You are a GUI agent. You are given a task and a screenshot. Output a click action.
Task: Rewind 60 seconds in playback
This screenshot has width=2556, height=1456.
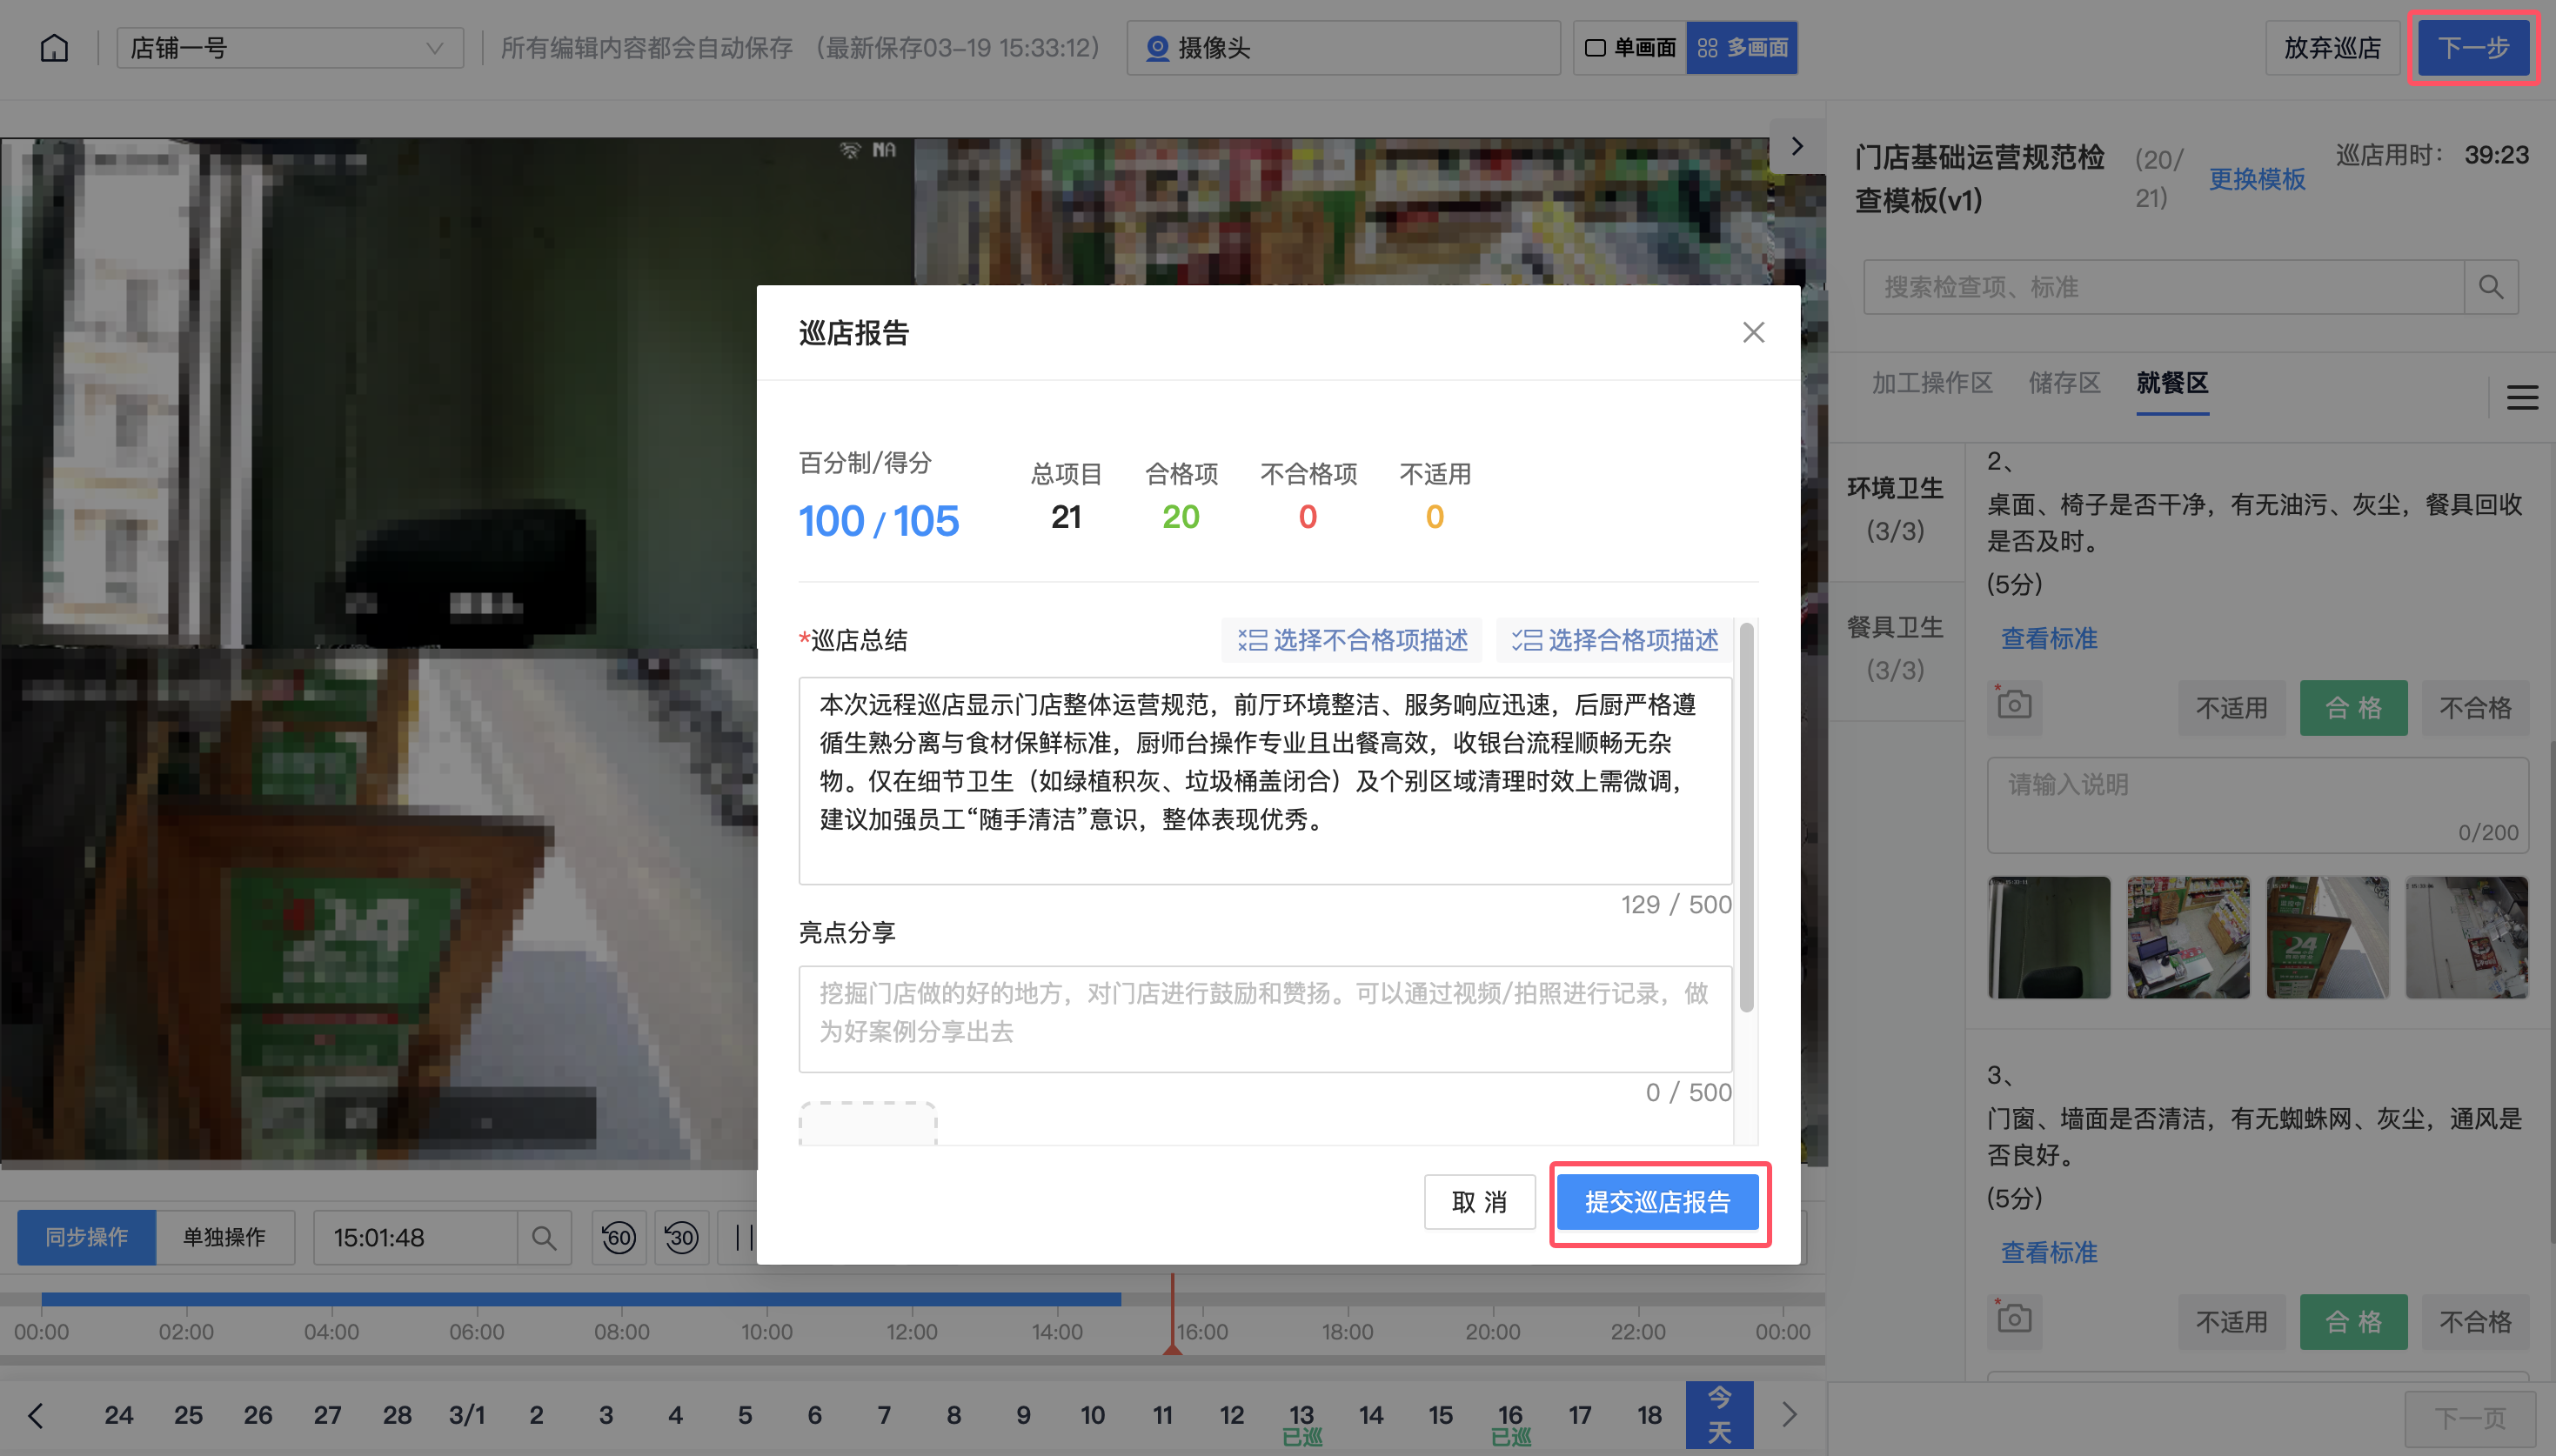[x=618, y=1238]
